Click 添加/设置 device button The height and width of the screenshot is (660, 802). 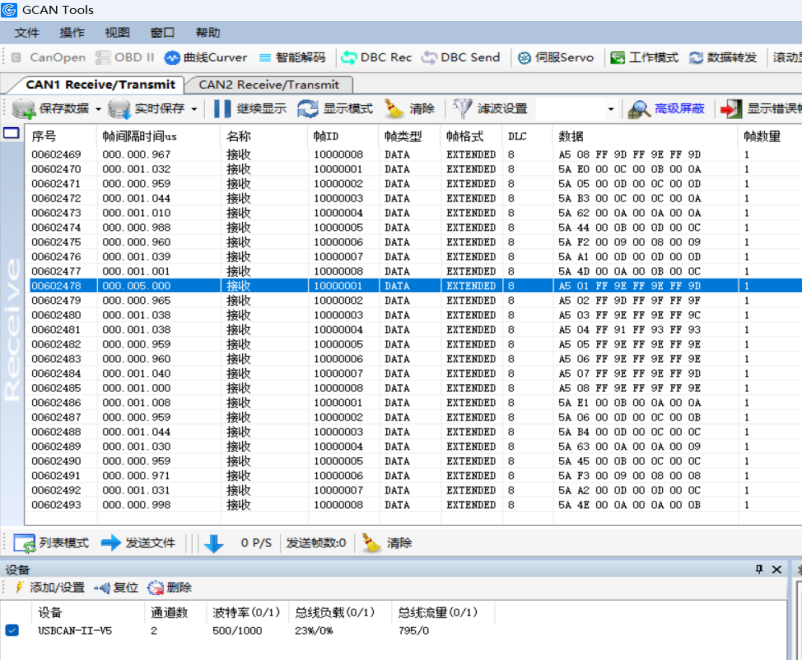(49, 588)
